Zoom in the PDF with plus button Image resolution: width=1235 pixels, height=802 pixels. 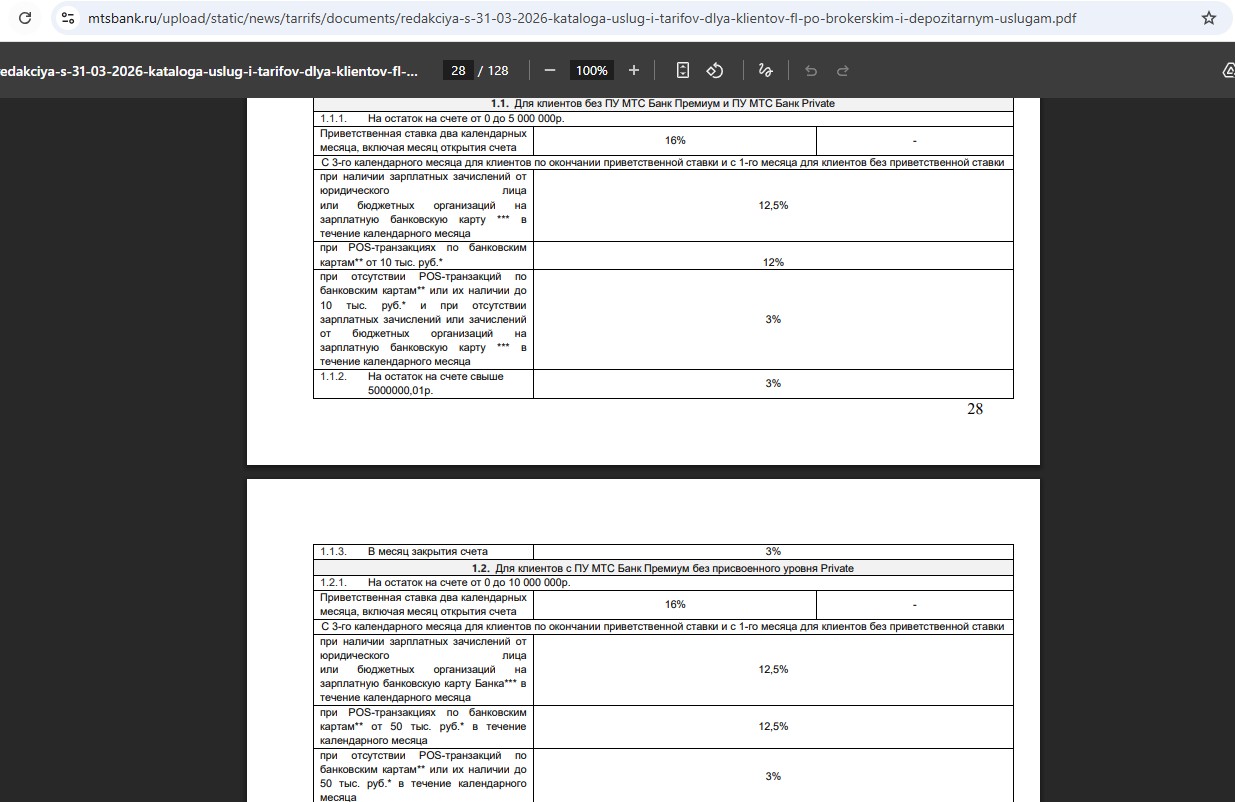(x=633, y=70)
